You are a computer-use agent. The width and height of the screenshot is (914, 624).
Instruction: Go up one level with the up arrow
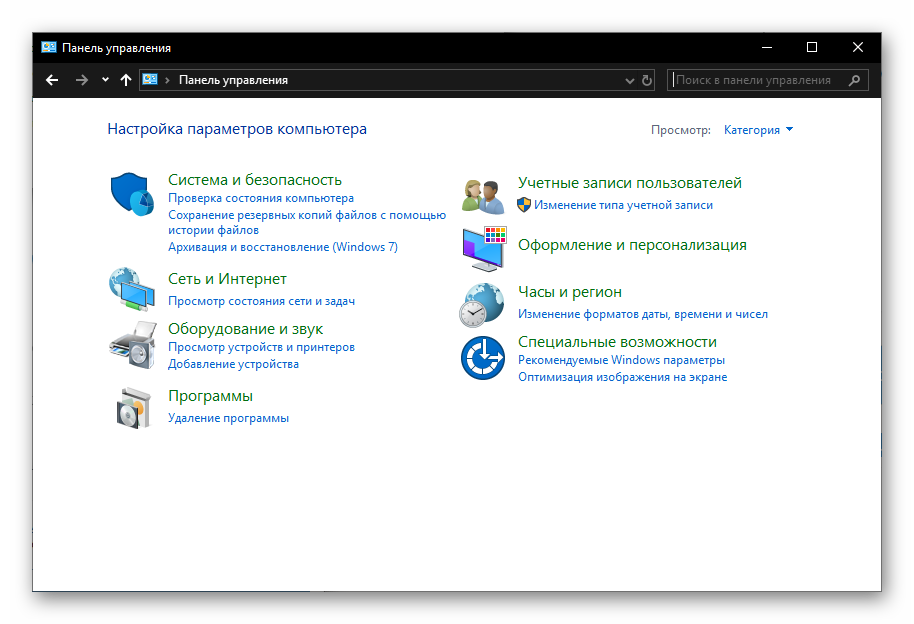click(126, 80)
